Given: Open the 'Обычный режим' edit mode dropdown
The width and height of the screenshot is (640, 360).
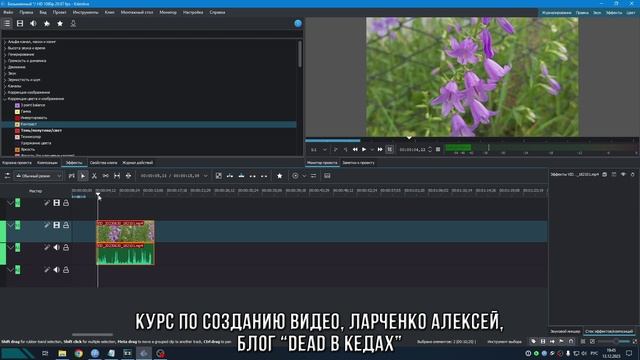Looking at the screenshot, I should point(38,176).
